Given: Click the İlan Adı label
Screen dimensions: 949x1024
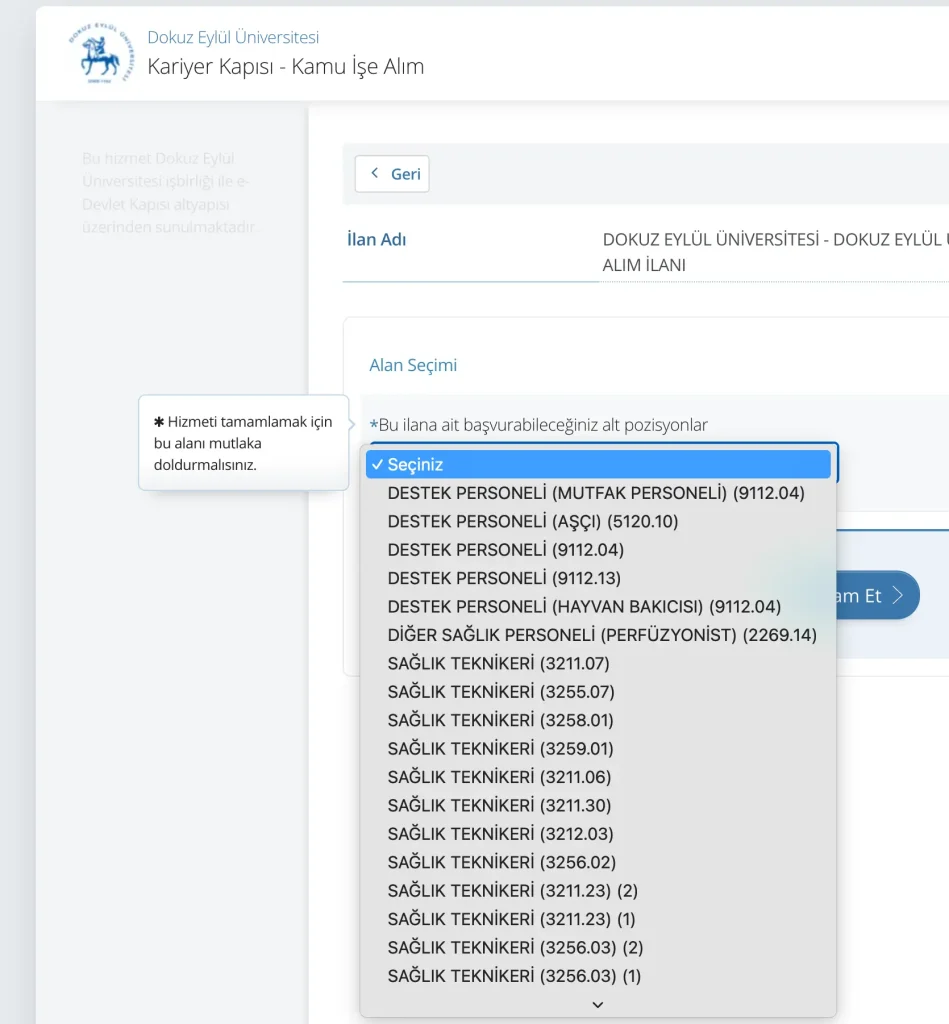Looking at the screenshot, I should pos(376,240).
